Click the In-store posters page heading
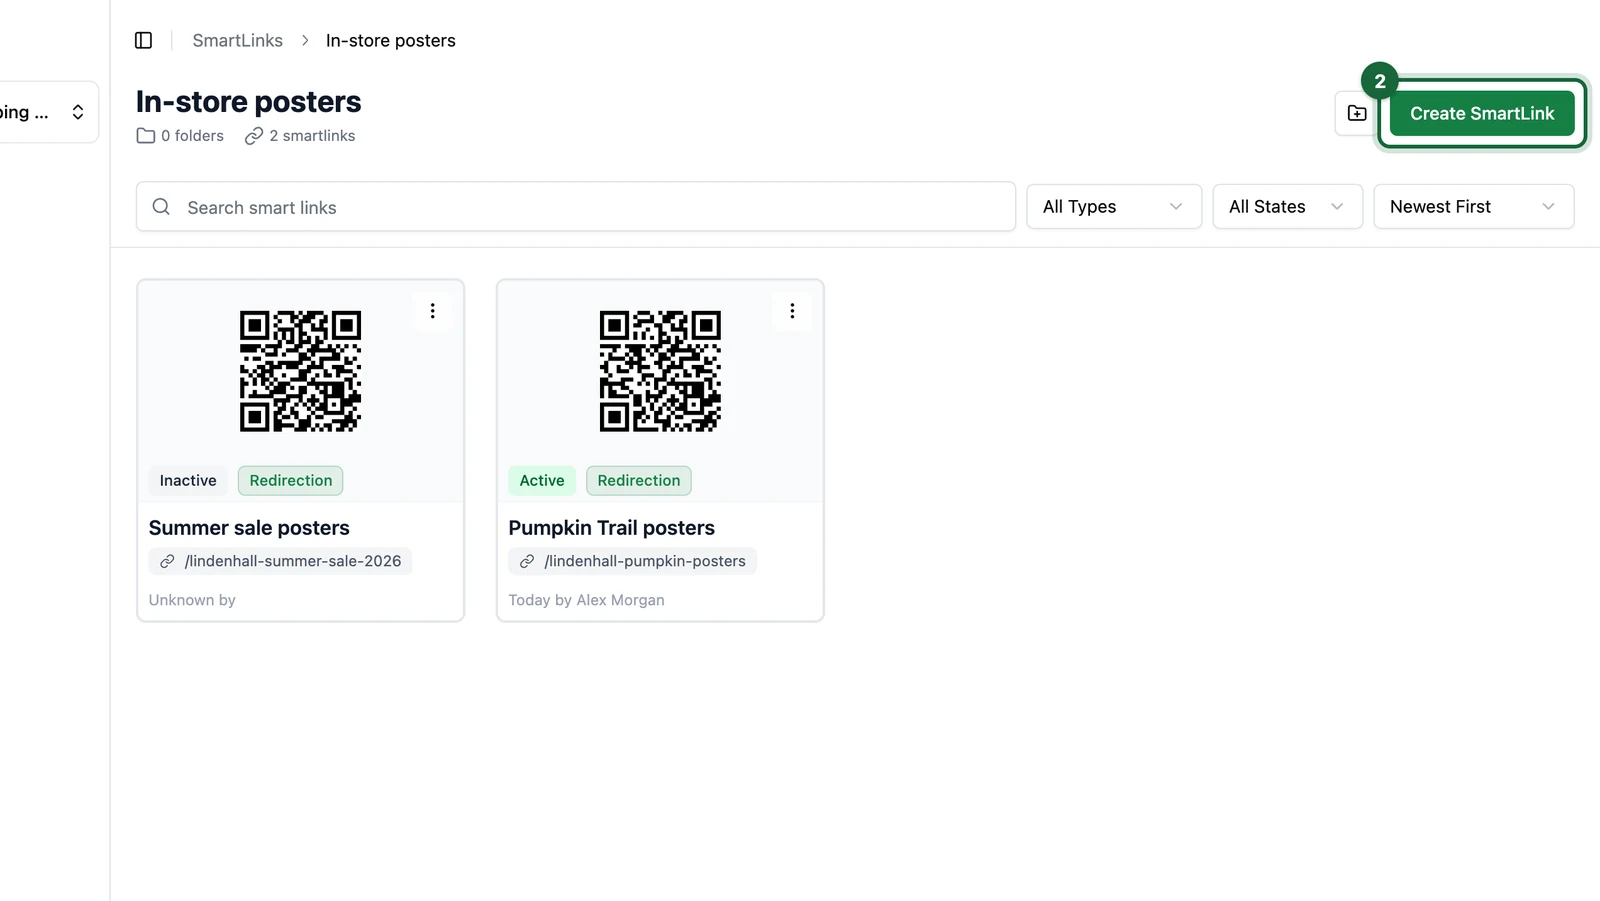The height and width of the screenshot is (901, 1600). point(249,102)
